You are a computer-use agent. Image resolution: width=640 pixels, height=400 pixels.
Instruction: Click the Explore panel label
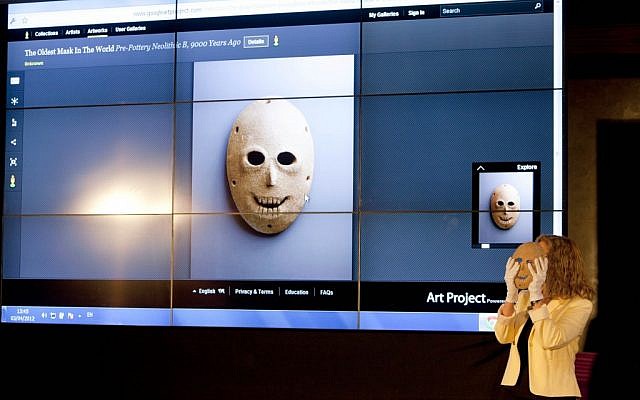[527, 167]
